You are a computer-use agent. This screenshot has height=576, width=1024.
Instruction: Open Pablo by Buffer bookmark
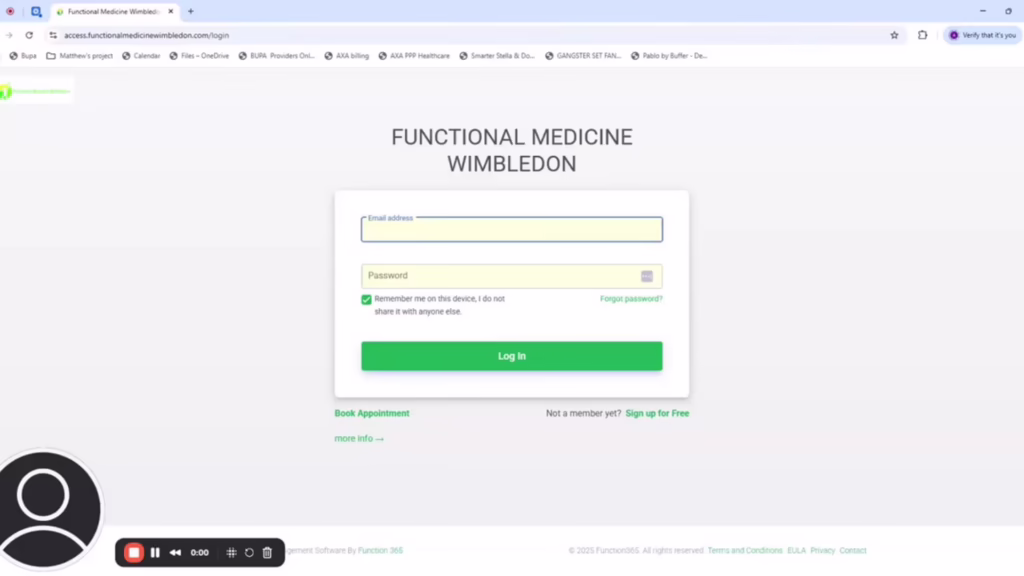pos(669,56)
